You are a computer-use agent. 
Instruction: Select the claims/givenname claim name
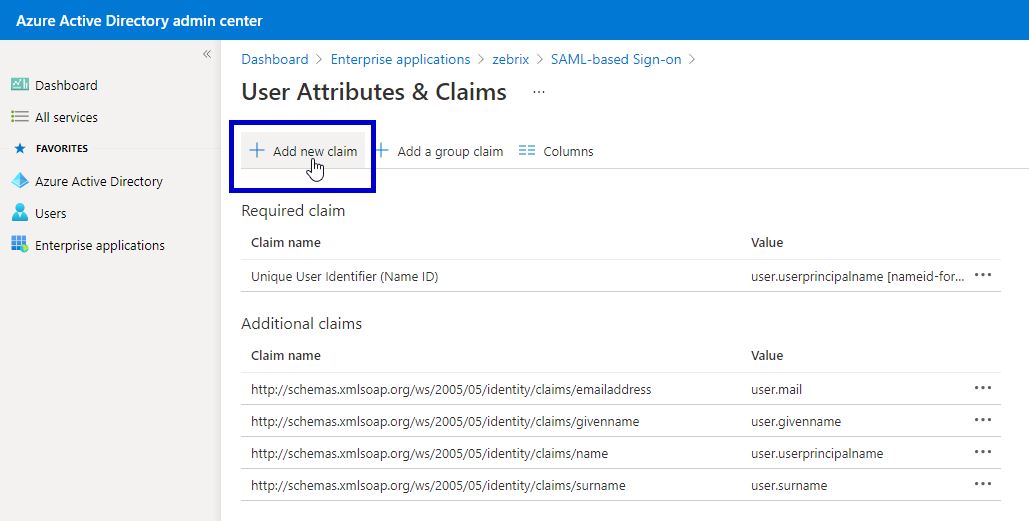pyautogui.click(x=445, y=421)
